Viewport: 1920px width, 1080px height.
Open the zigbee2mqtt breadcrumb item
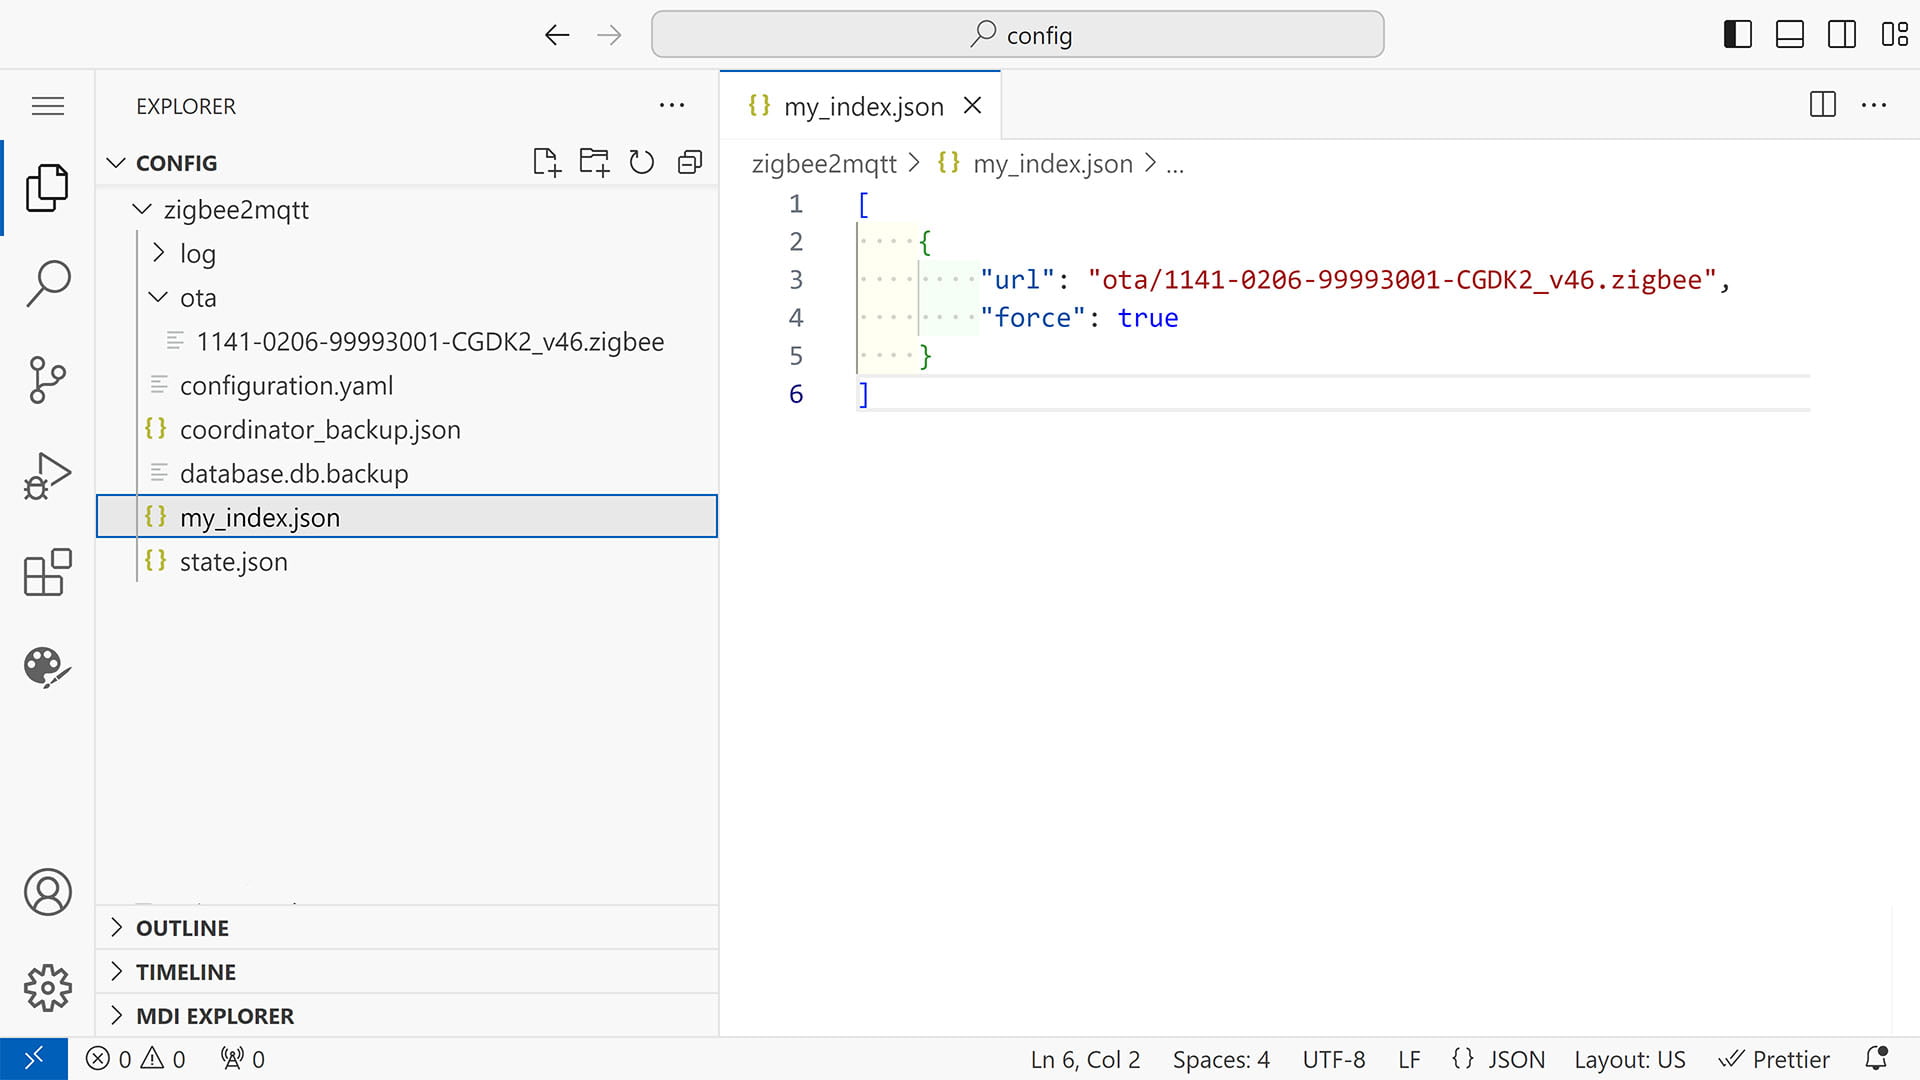click(x=824, y=163)
